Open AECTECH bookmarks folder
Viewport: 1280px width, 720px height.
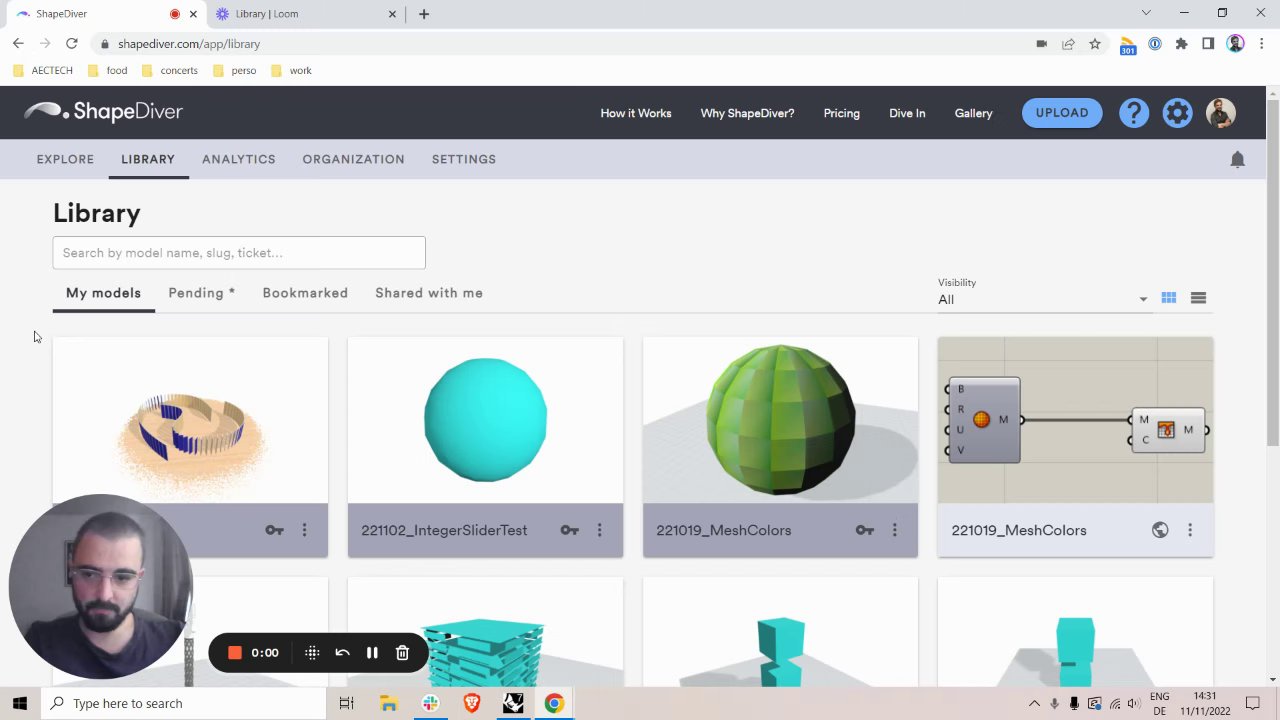pos(43,71)
